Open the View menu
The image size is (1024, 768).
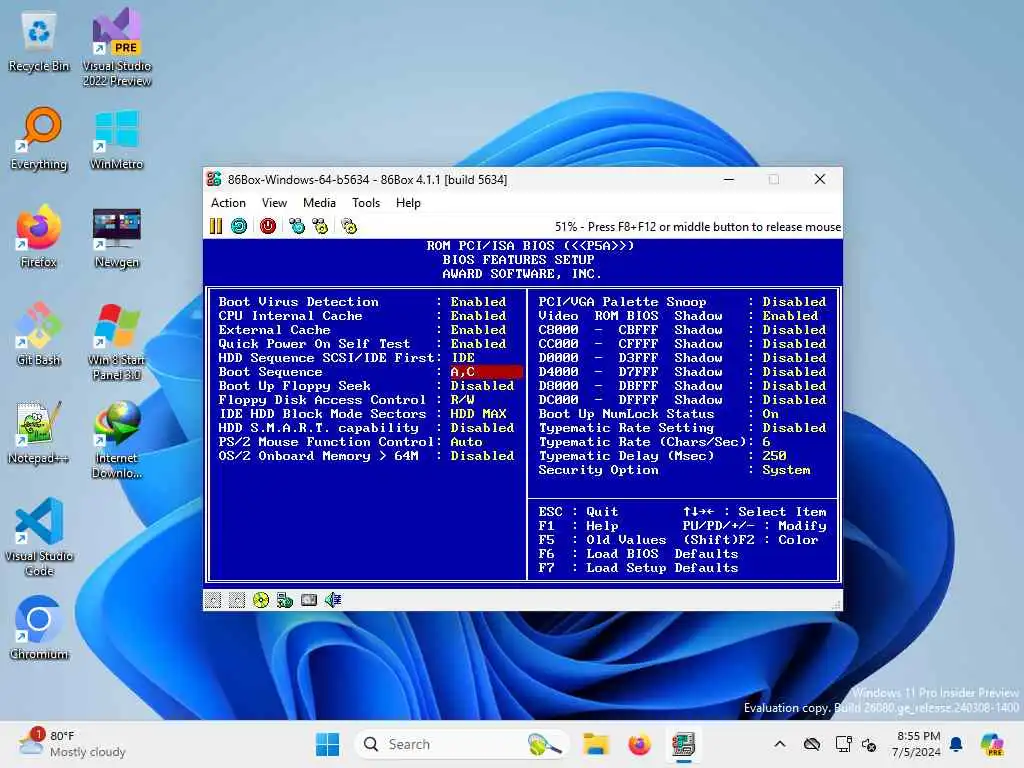pos(274,203)
